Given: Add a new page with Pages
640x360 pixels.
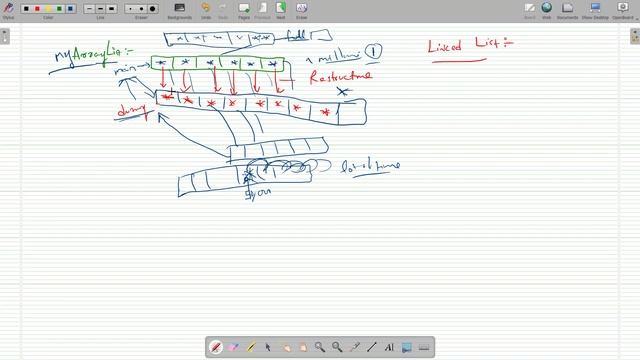Looking at the screenshot, I should point(244,11).
